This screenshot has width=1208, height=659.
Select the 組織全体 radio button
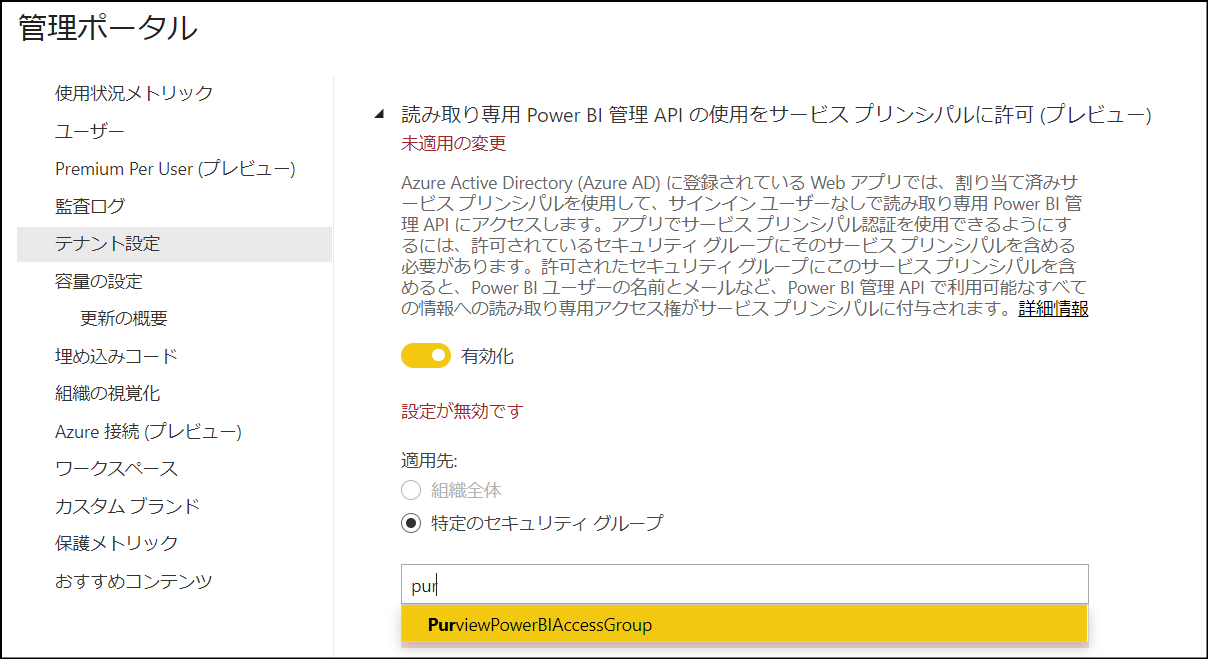411,490
